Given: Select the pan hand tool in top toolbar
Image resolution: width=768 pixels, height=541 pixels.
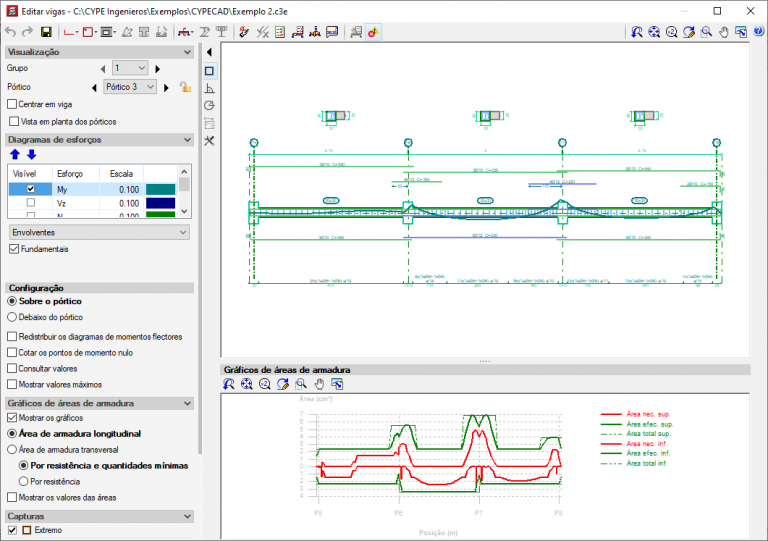Looking at the screenshot, I should (x=723, y=32).
